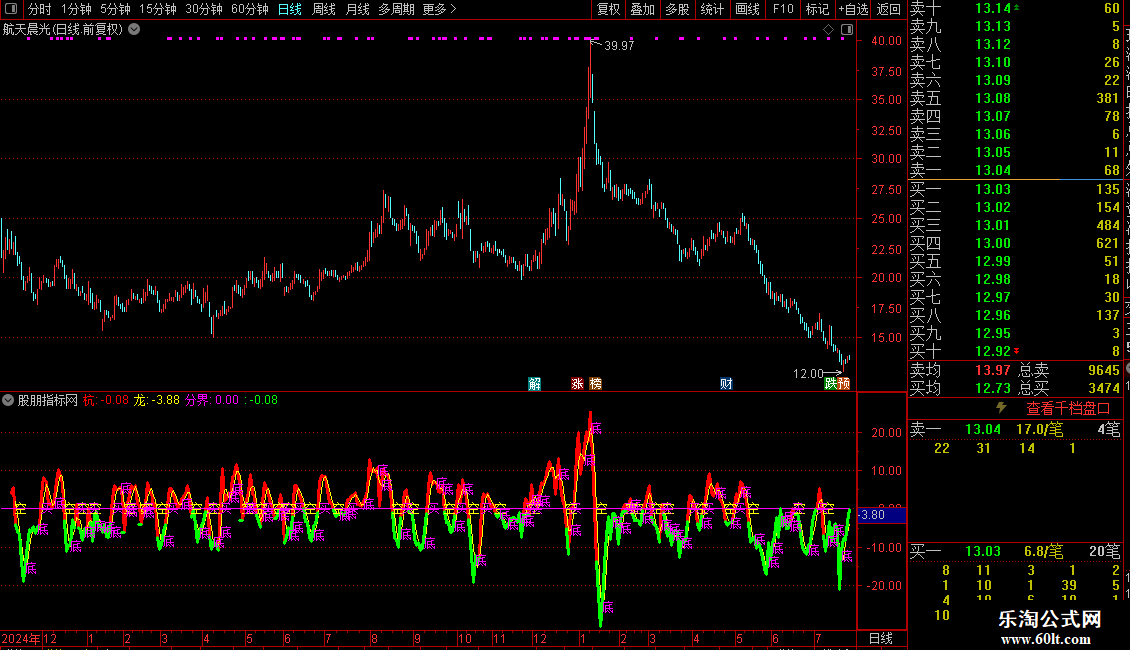This screenshot has height=650, width=1130.
Task: Click the window split icon at chart top-right
Action: 847,30
